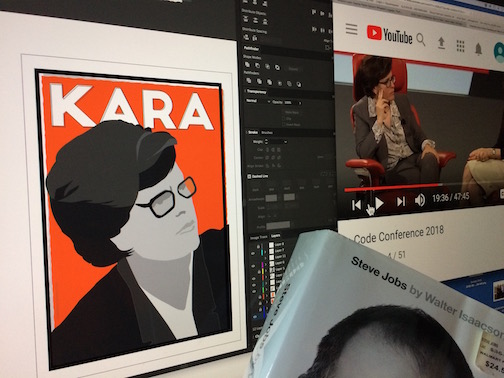Image resolution: width=504 pixels, height=378 pixels.
Task: Click the Minus Back pathfinder icon
Action: (x=299, y=85)
